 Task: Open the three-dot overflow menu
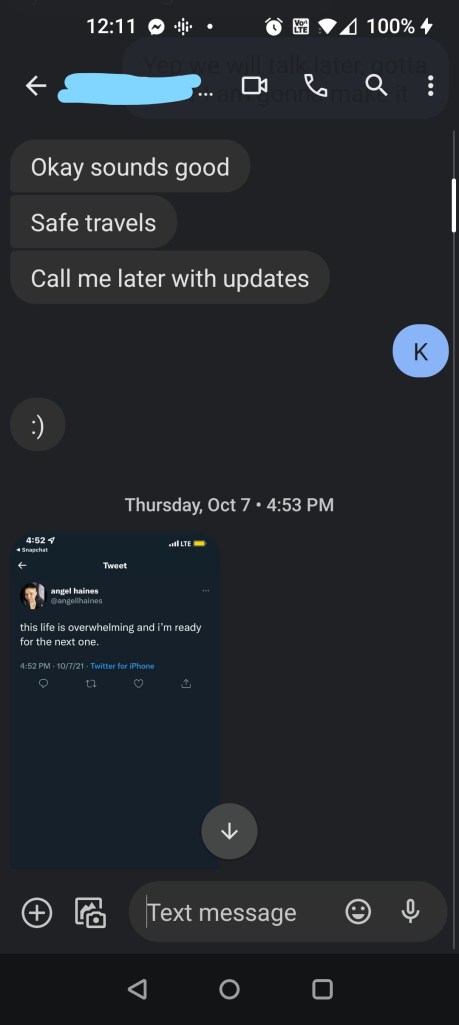coord(430,86)
